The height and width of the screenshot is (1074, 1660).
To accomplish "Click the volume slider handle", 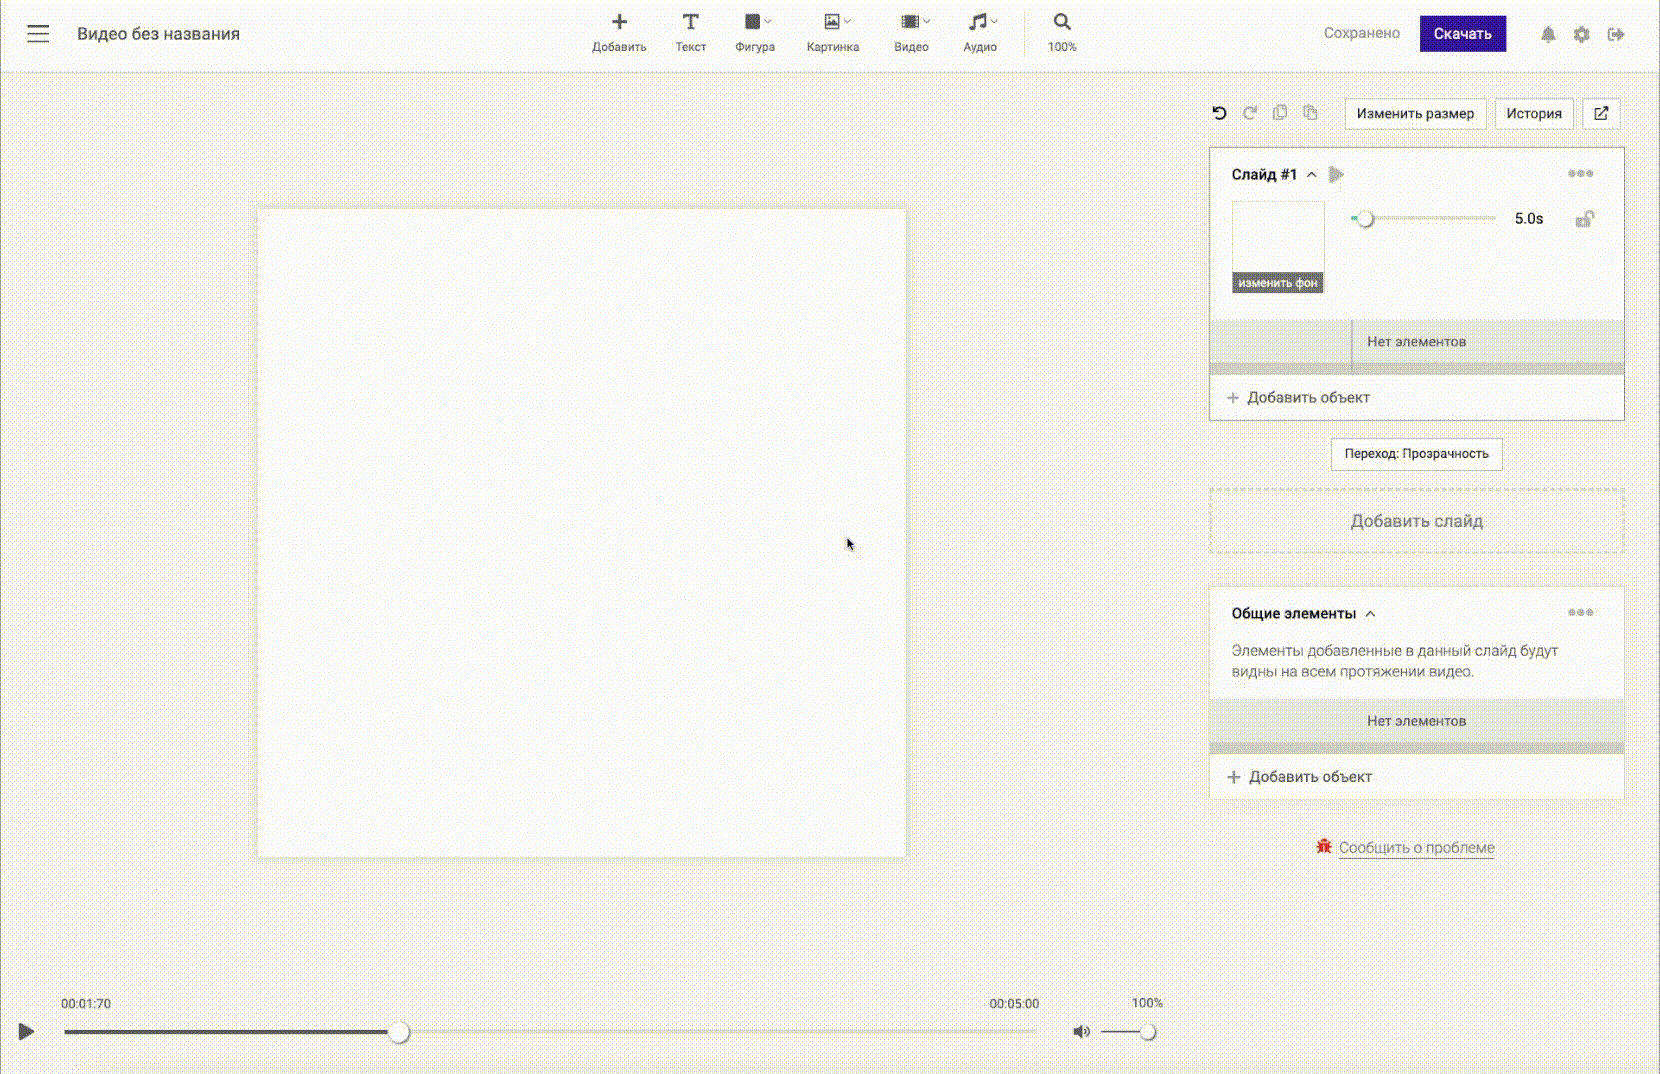I will click(1148, 1032).
